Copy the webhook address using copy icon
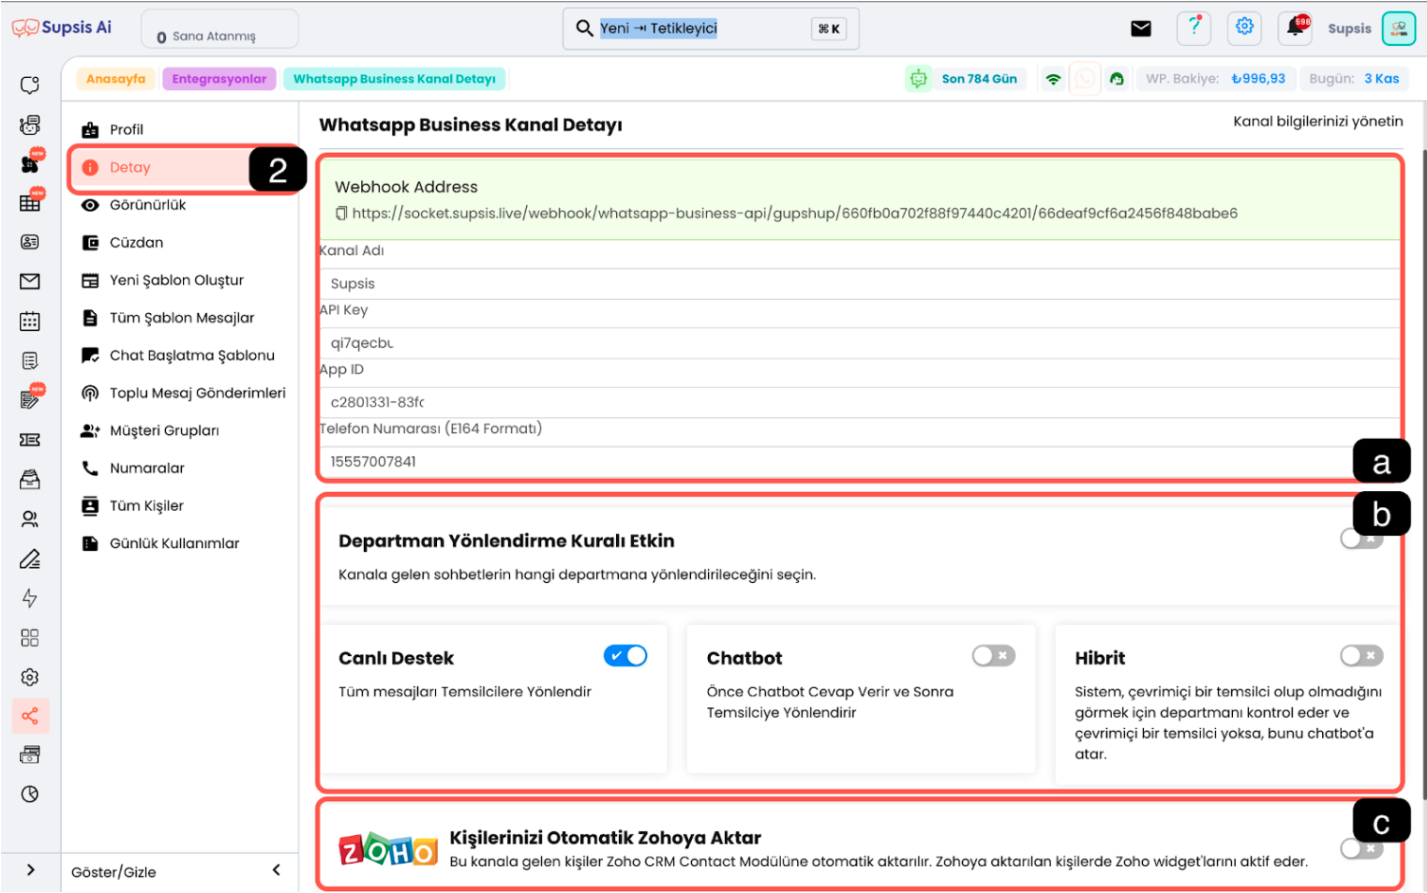Image resolution: width=1427 pixels, height=893 pixels. (341, 213)
